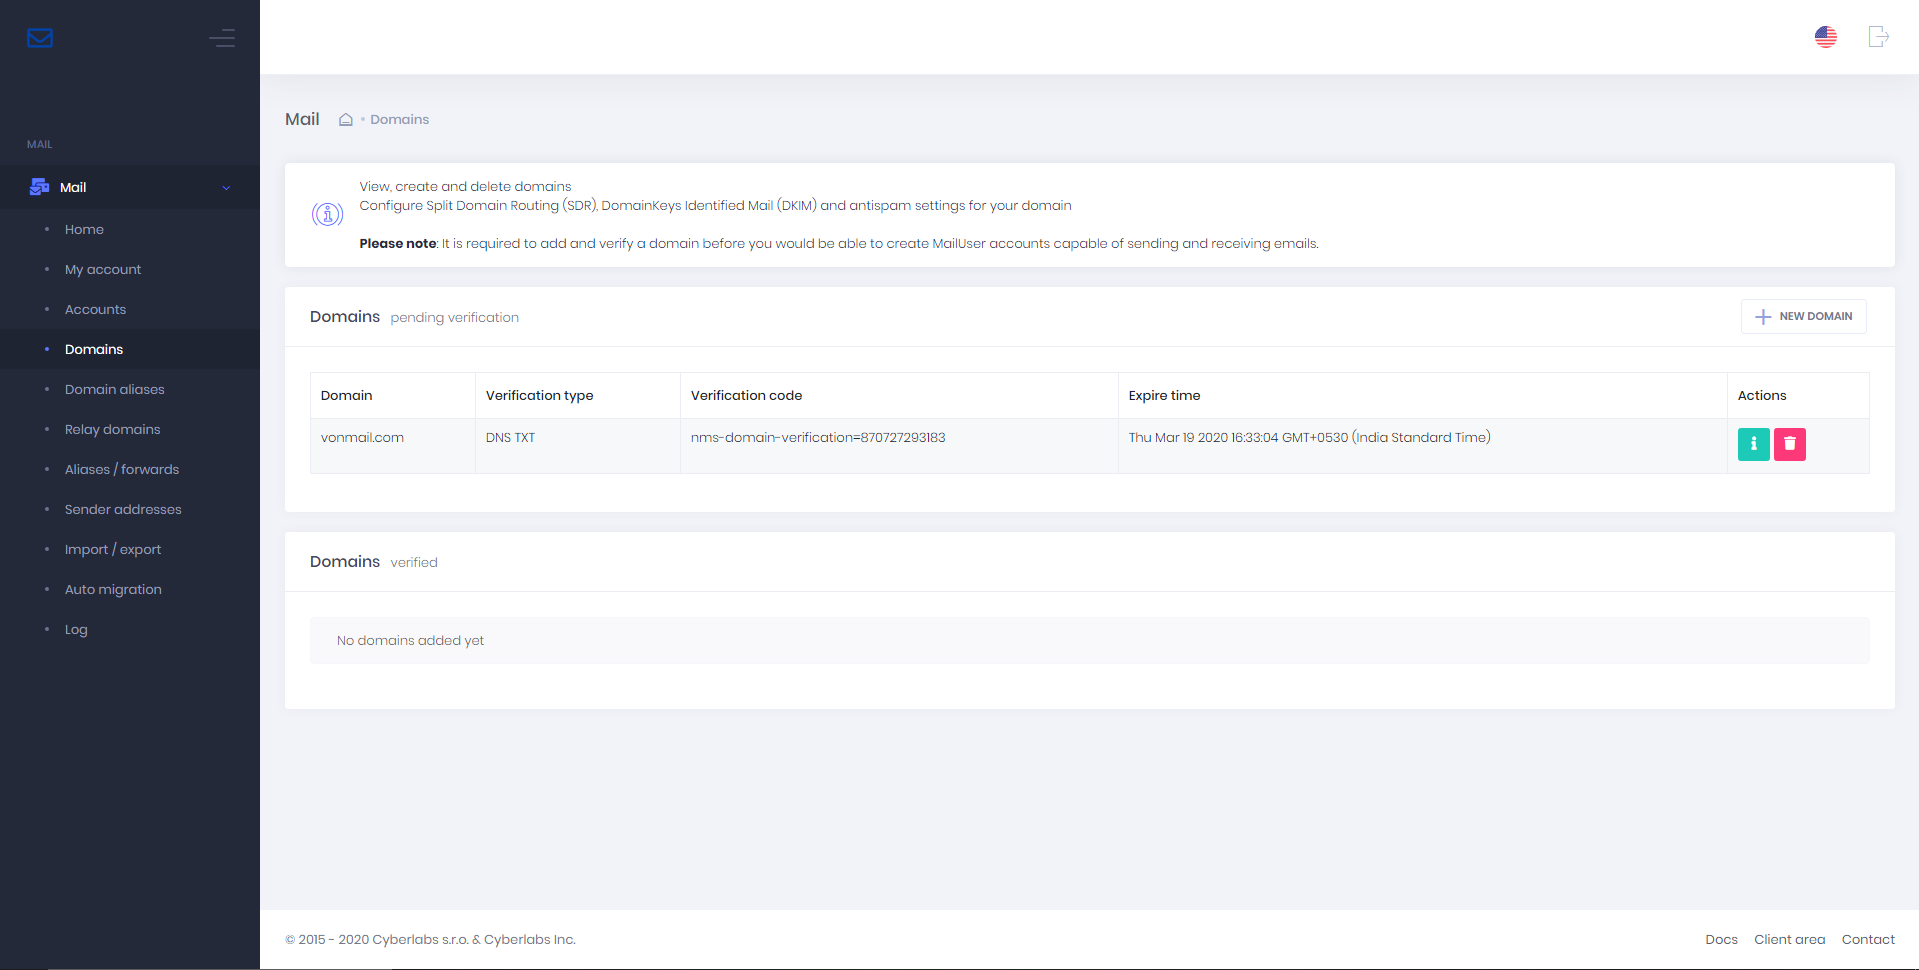This screenshot has height=970, width=1919.
Task: Click the 'Configure Split Domain Routing' line
Action: point(715,205)
